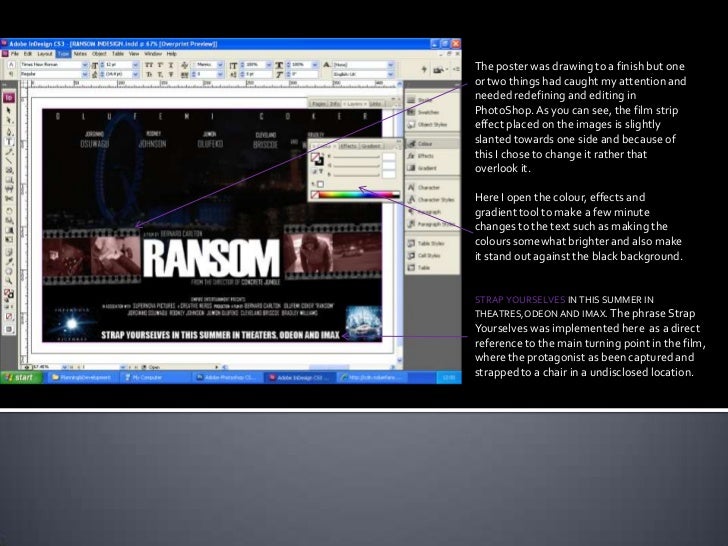
Task: Click the Strikethrough icon in control bar
Action: click(171, 74)
